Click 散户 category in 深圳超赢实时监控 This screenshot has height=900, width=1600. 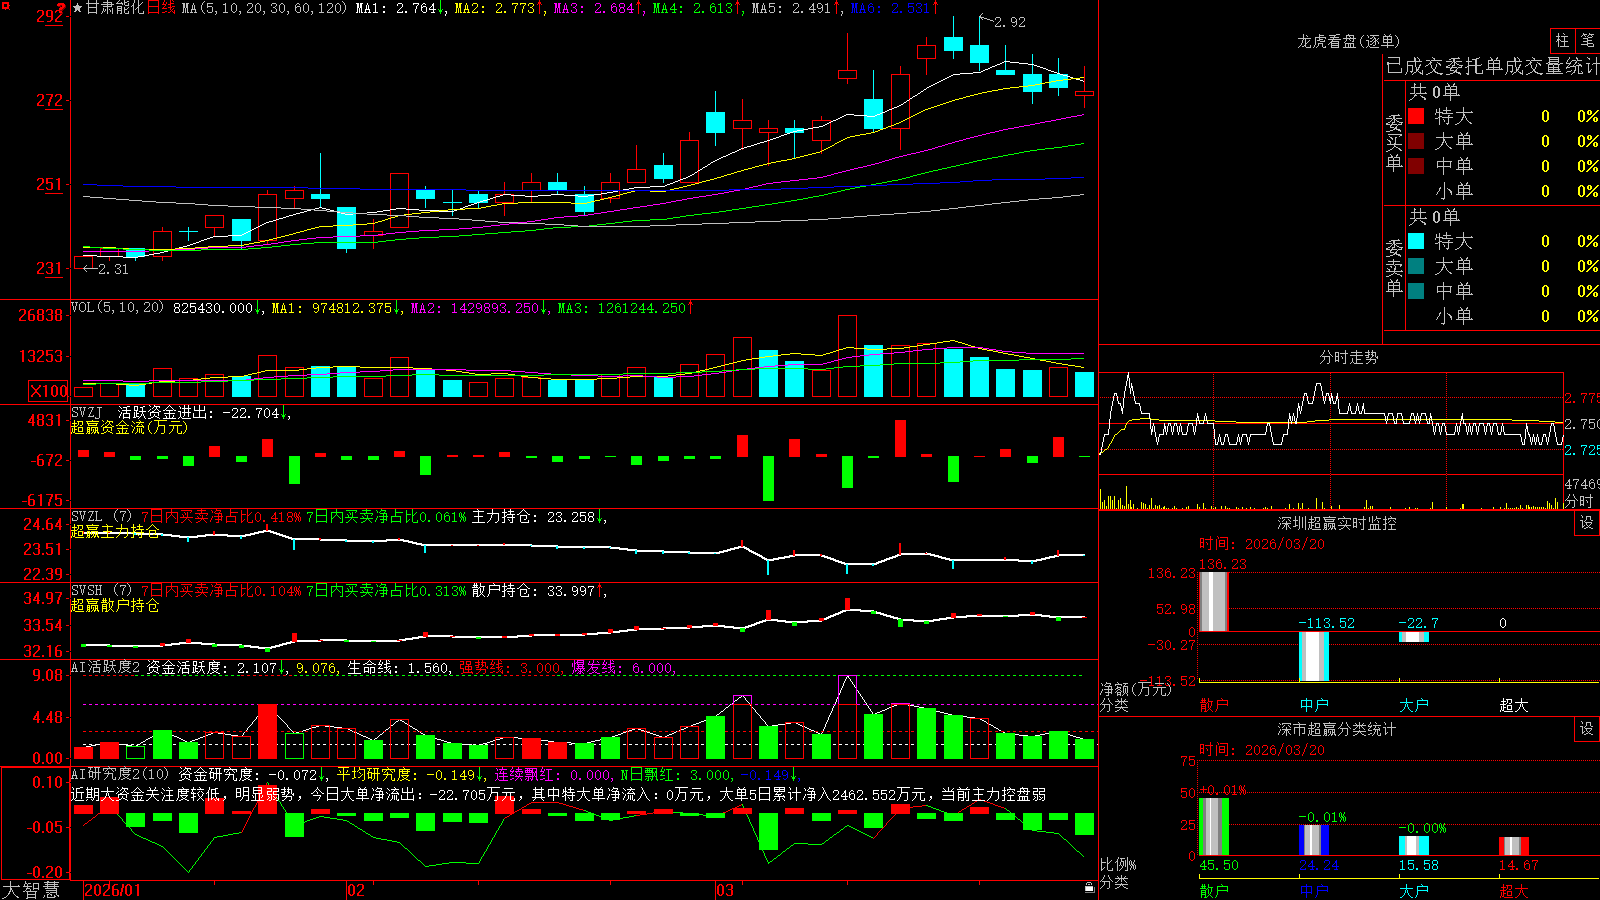(1214, 705)
